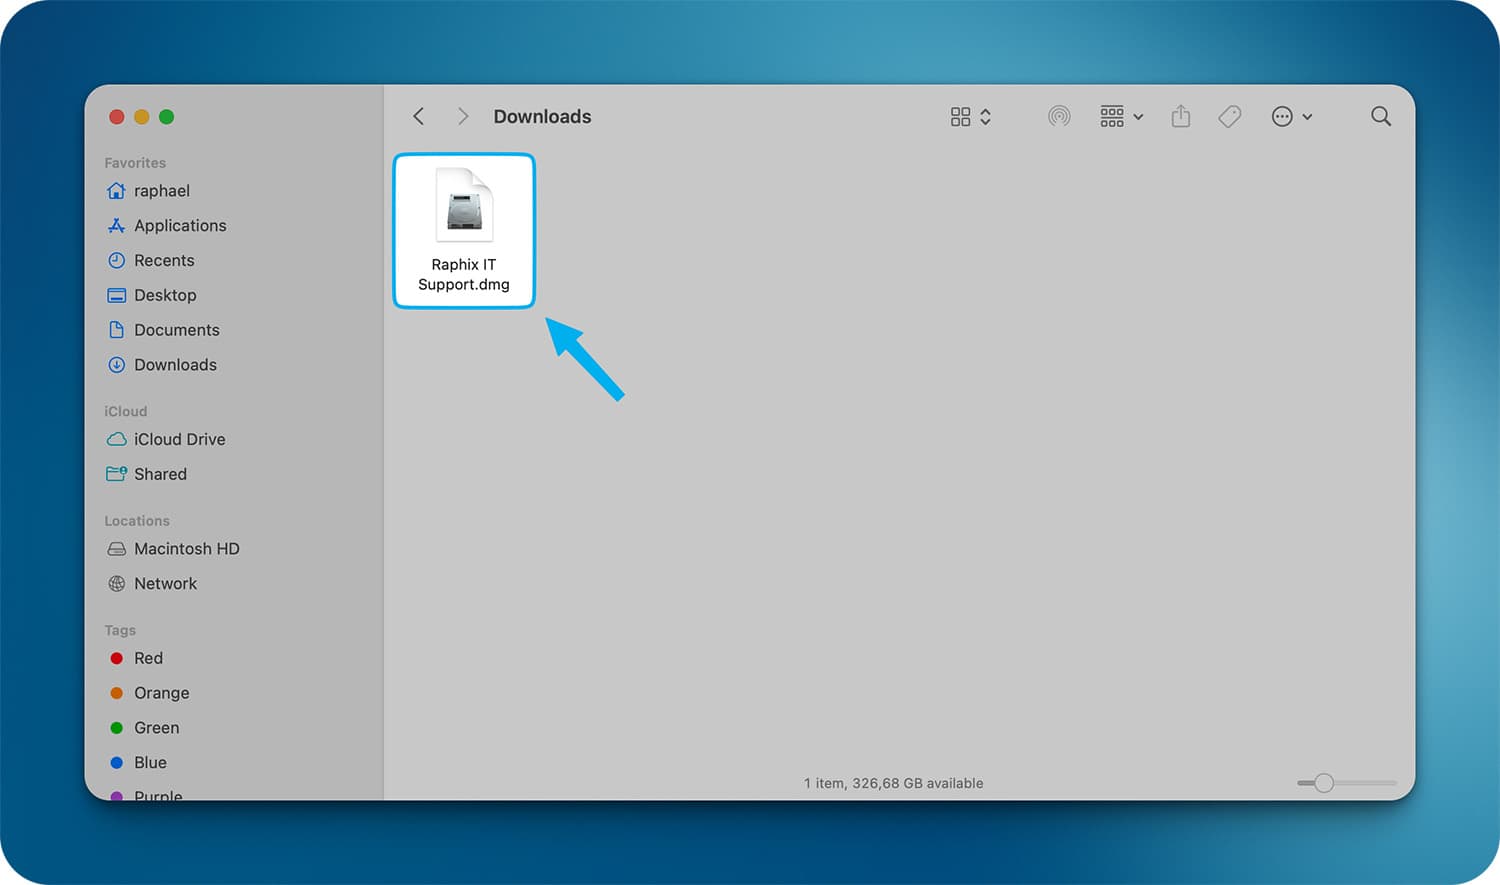The width and height of the screenshot is (1500, 885).
Task: Select Recents in the sidebar
Action: (164, 261)
